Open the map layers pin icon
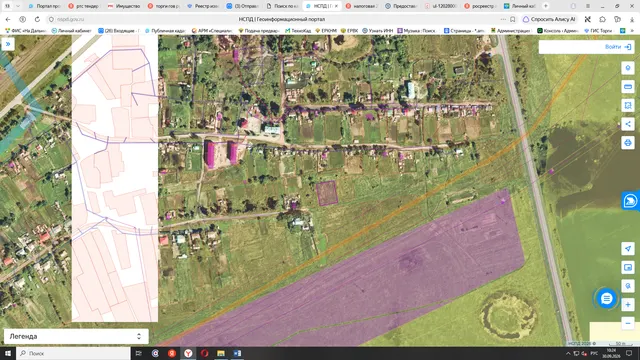Viewport: 640px width, 360px height. point(628,68)
